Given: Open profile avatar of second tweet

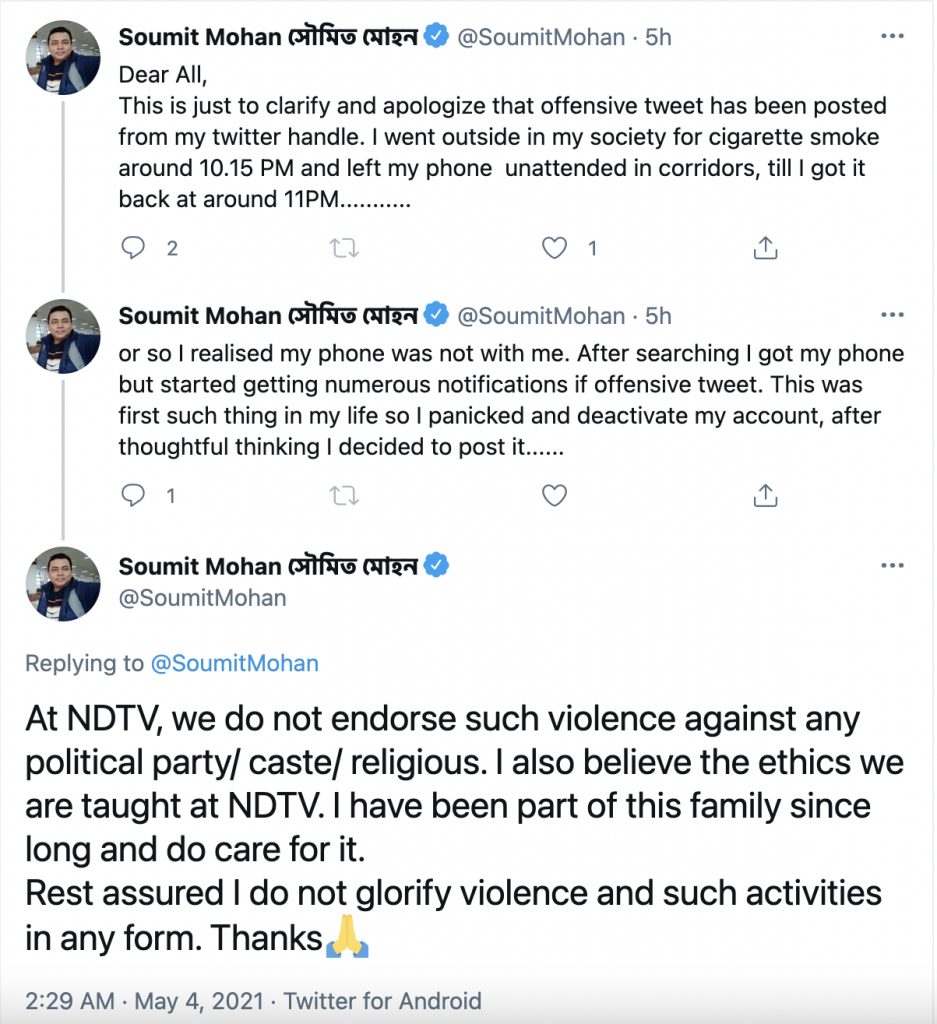Looking at the screenshot, I should coord(63,336).
